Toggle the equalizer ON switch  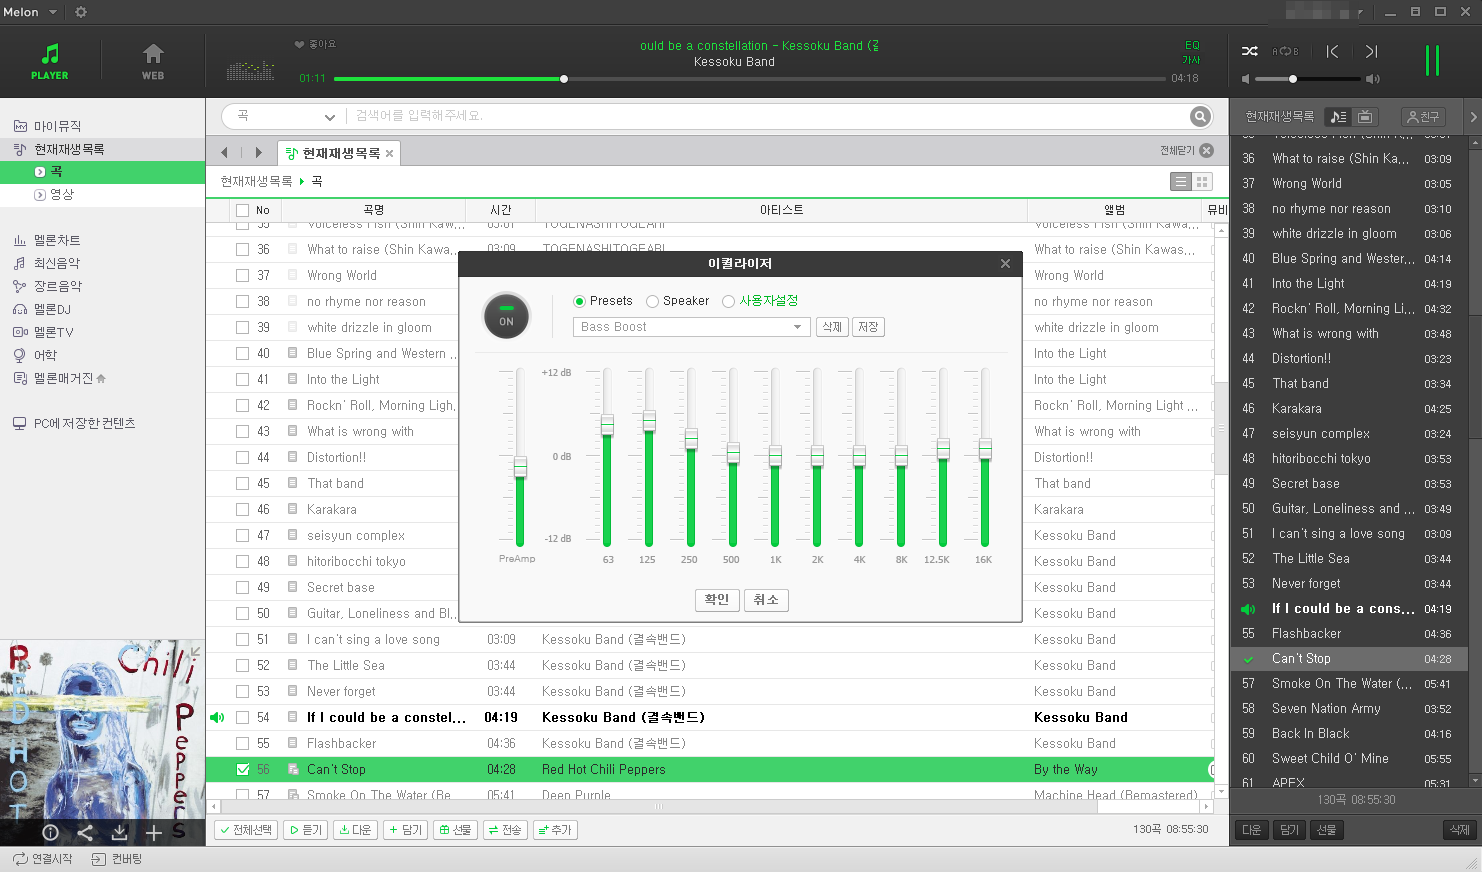[x=506, y=315]
